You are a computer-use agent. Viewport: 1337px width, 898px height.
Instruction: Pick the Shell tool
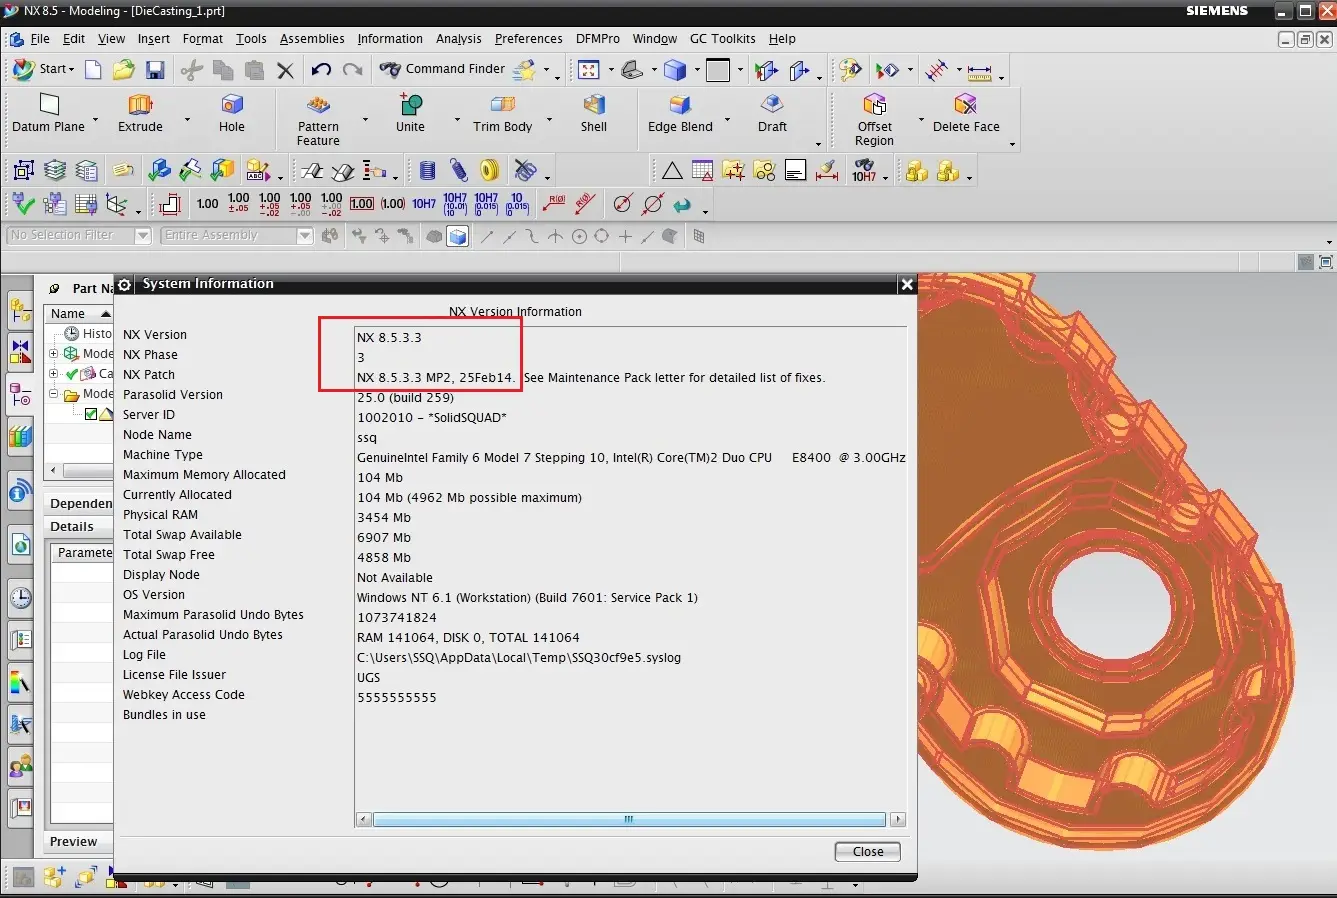click(594, 113)
